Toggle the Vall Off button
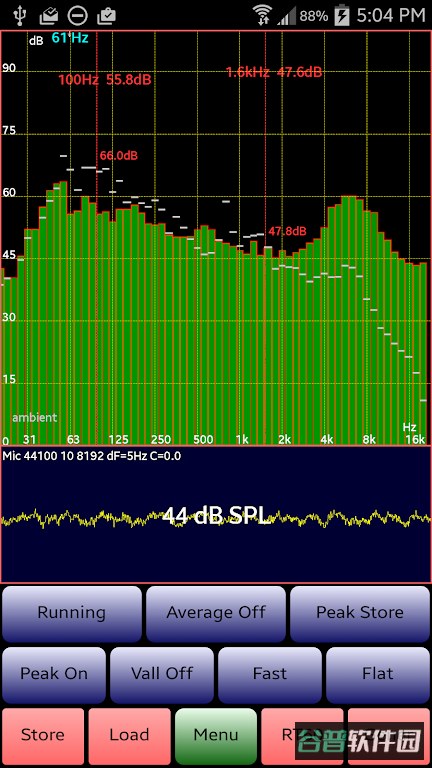 (x=162, y=674)
